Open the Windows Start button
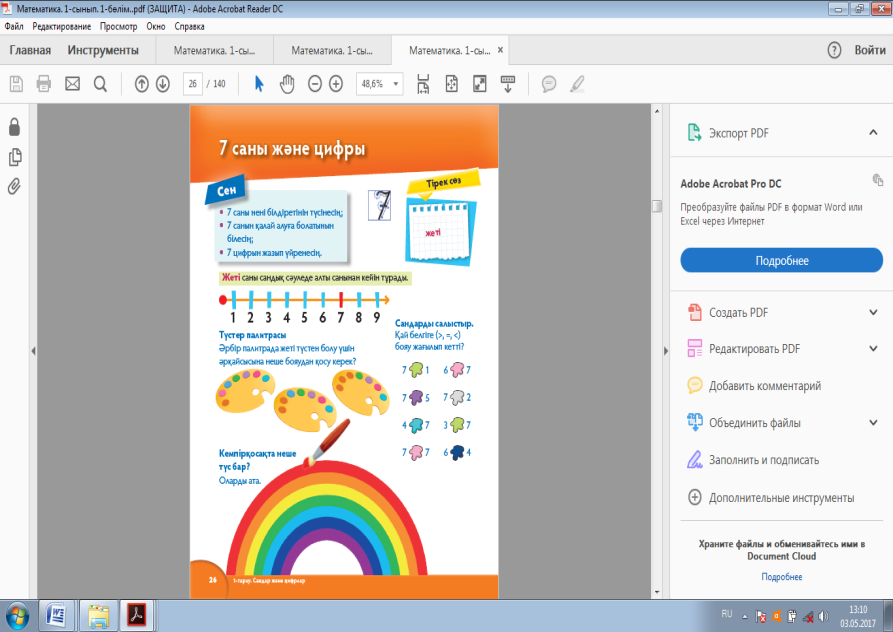The image size is (893, 632). [17, 615]
